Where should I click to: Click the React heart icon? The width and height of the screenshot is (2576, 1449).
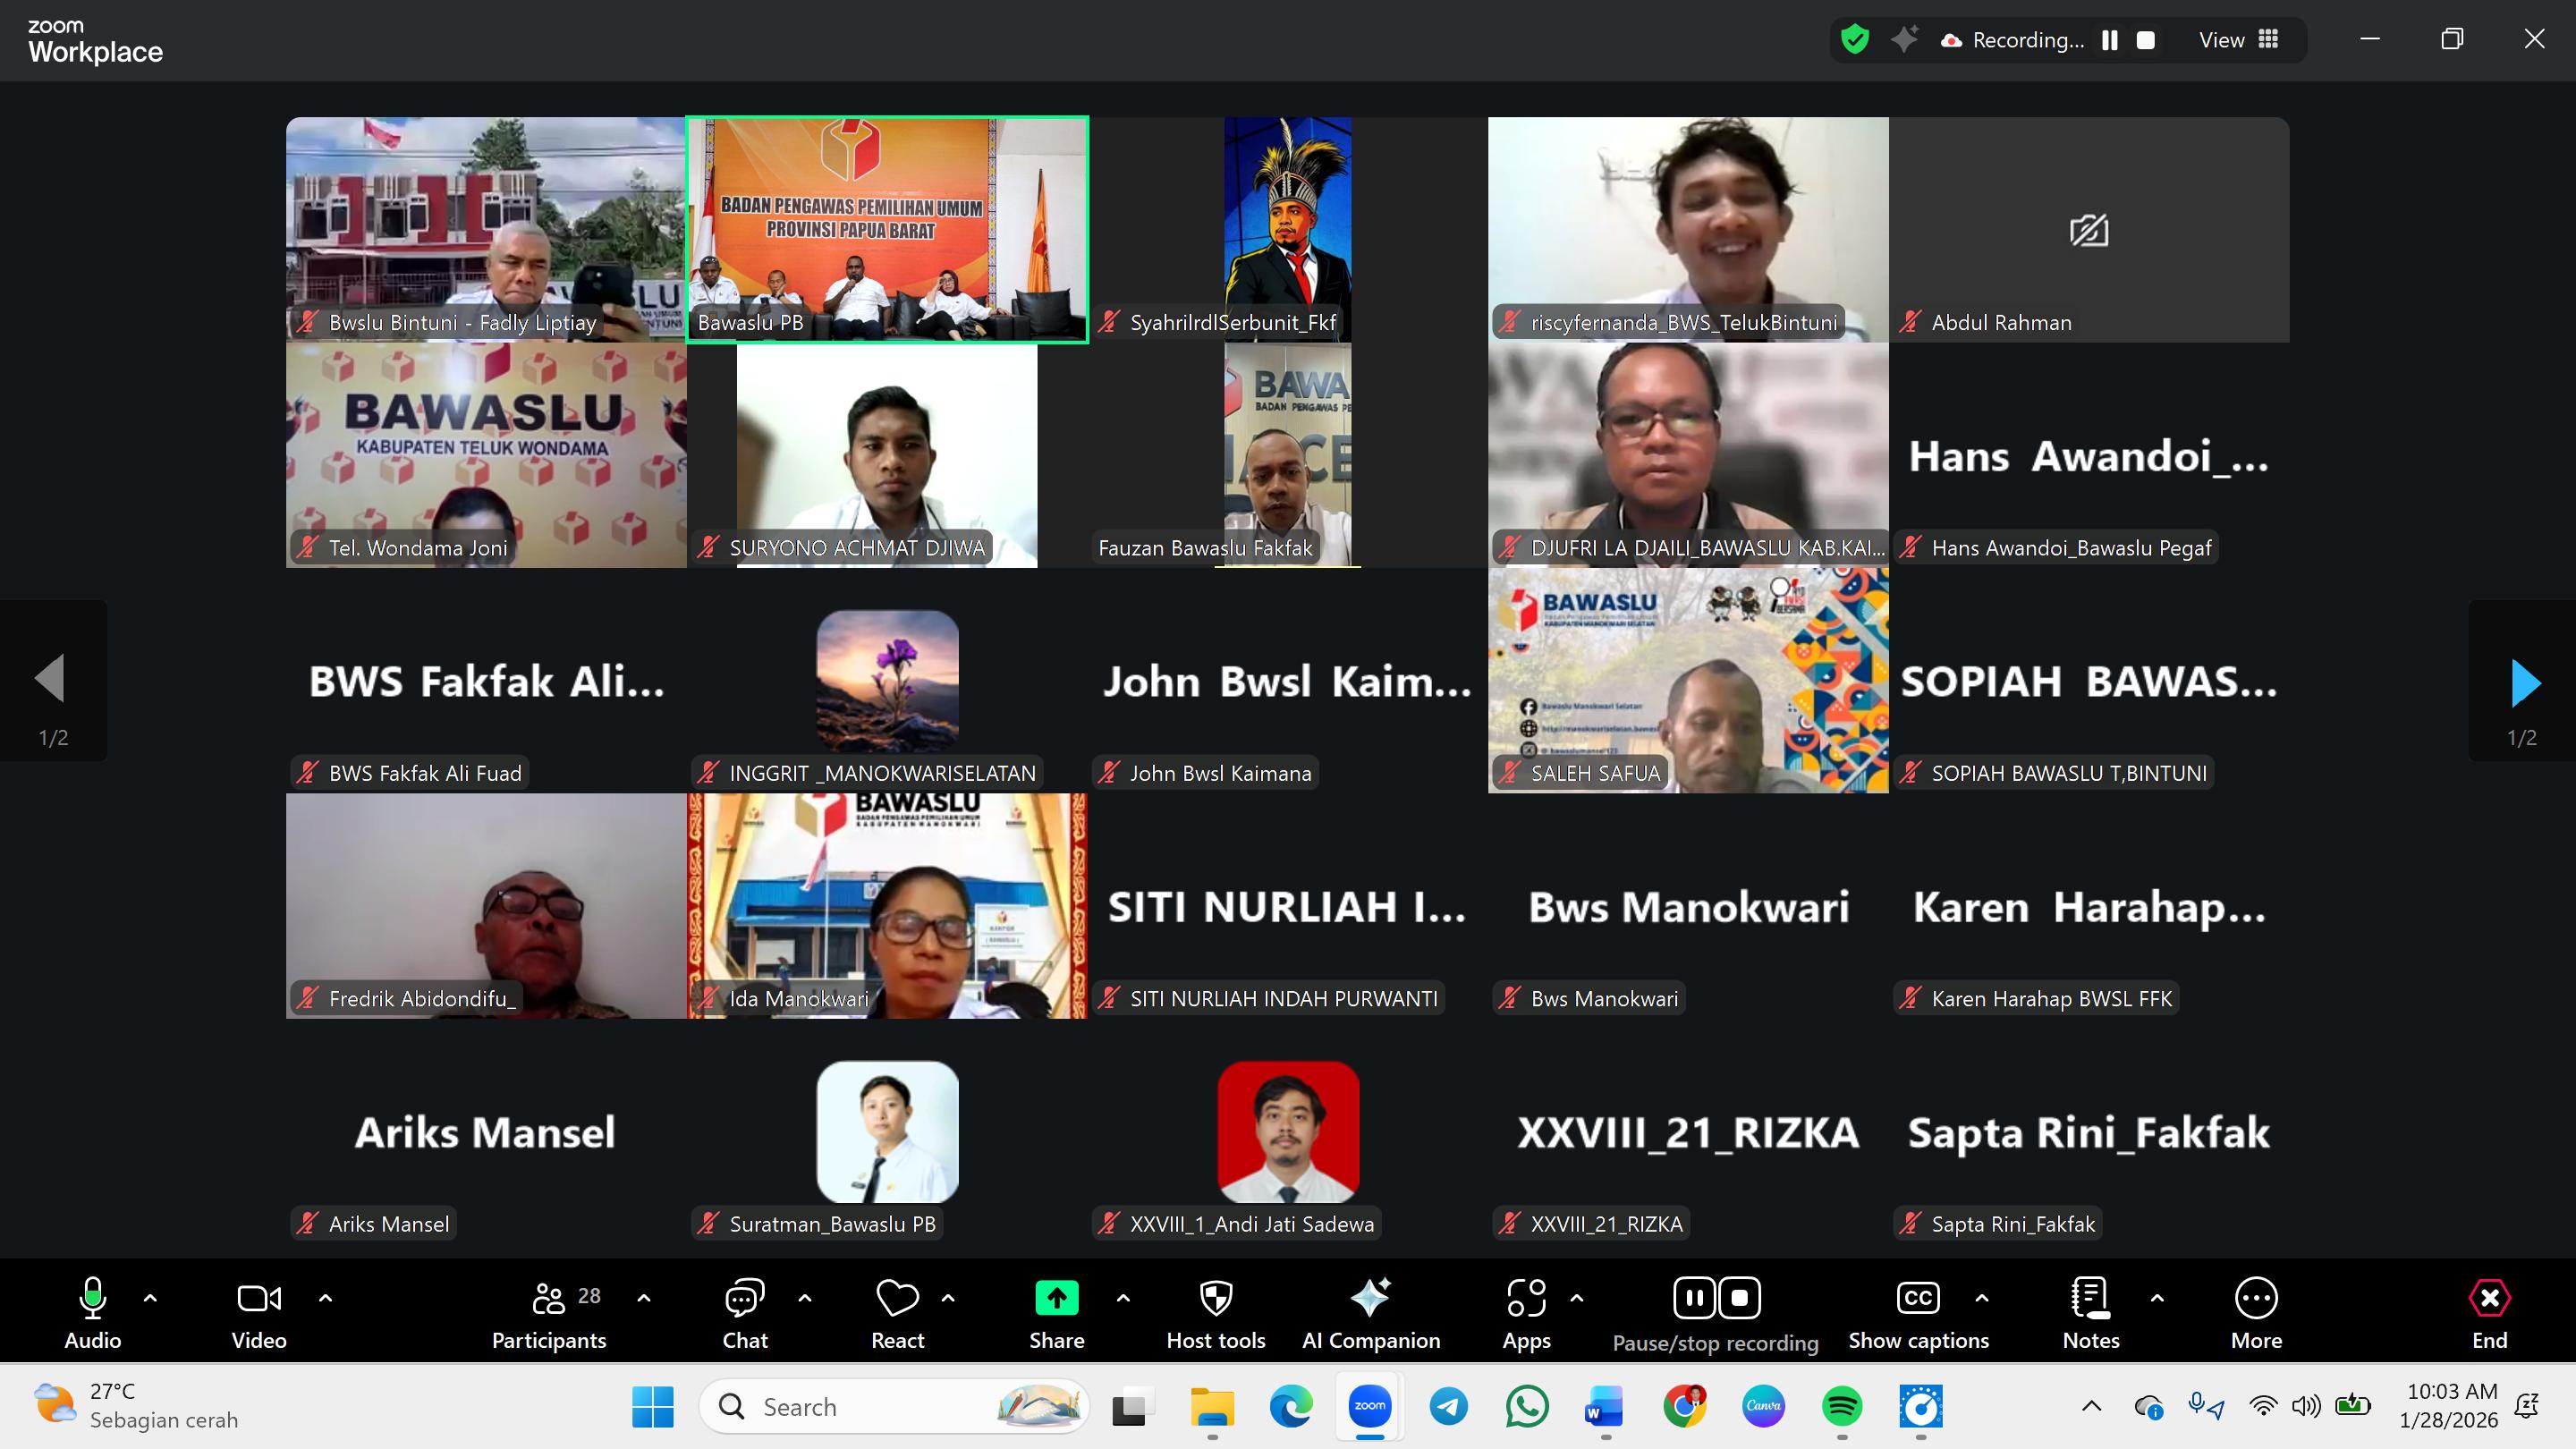897,1299
